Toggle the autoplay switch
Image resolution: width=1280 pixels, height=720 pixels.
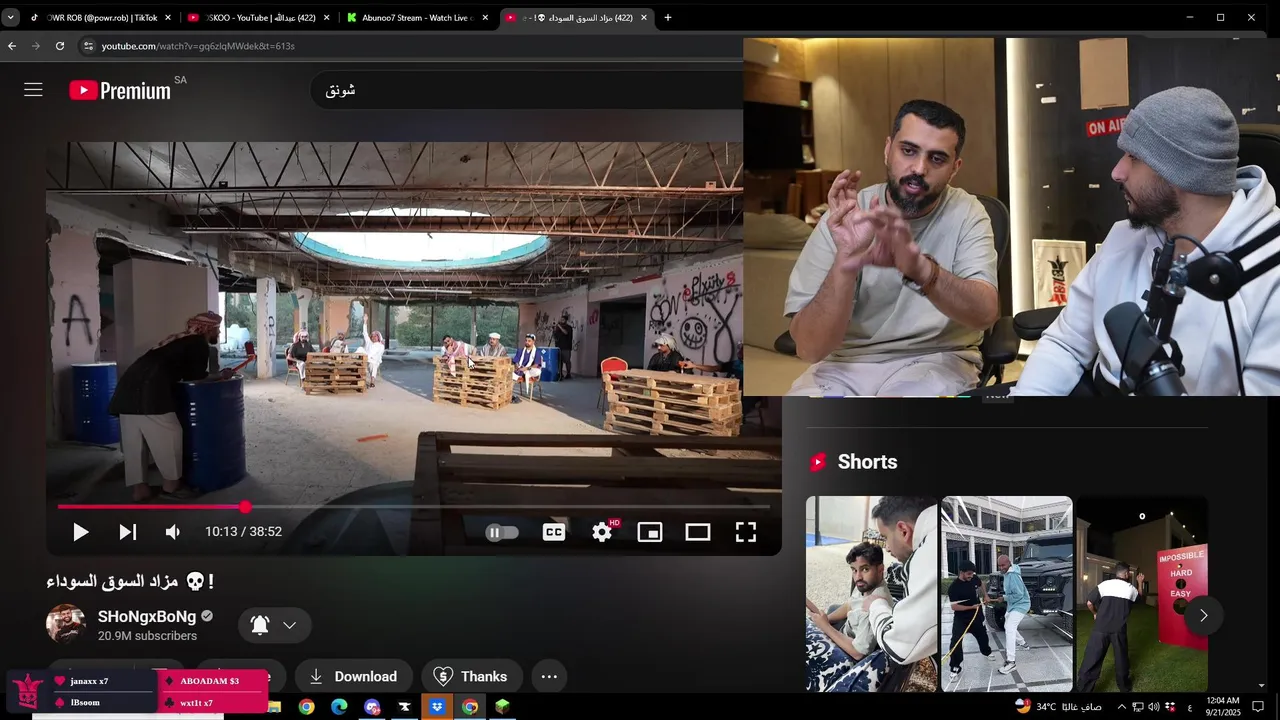tap(501, 532)
